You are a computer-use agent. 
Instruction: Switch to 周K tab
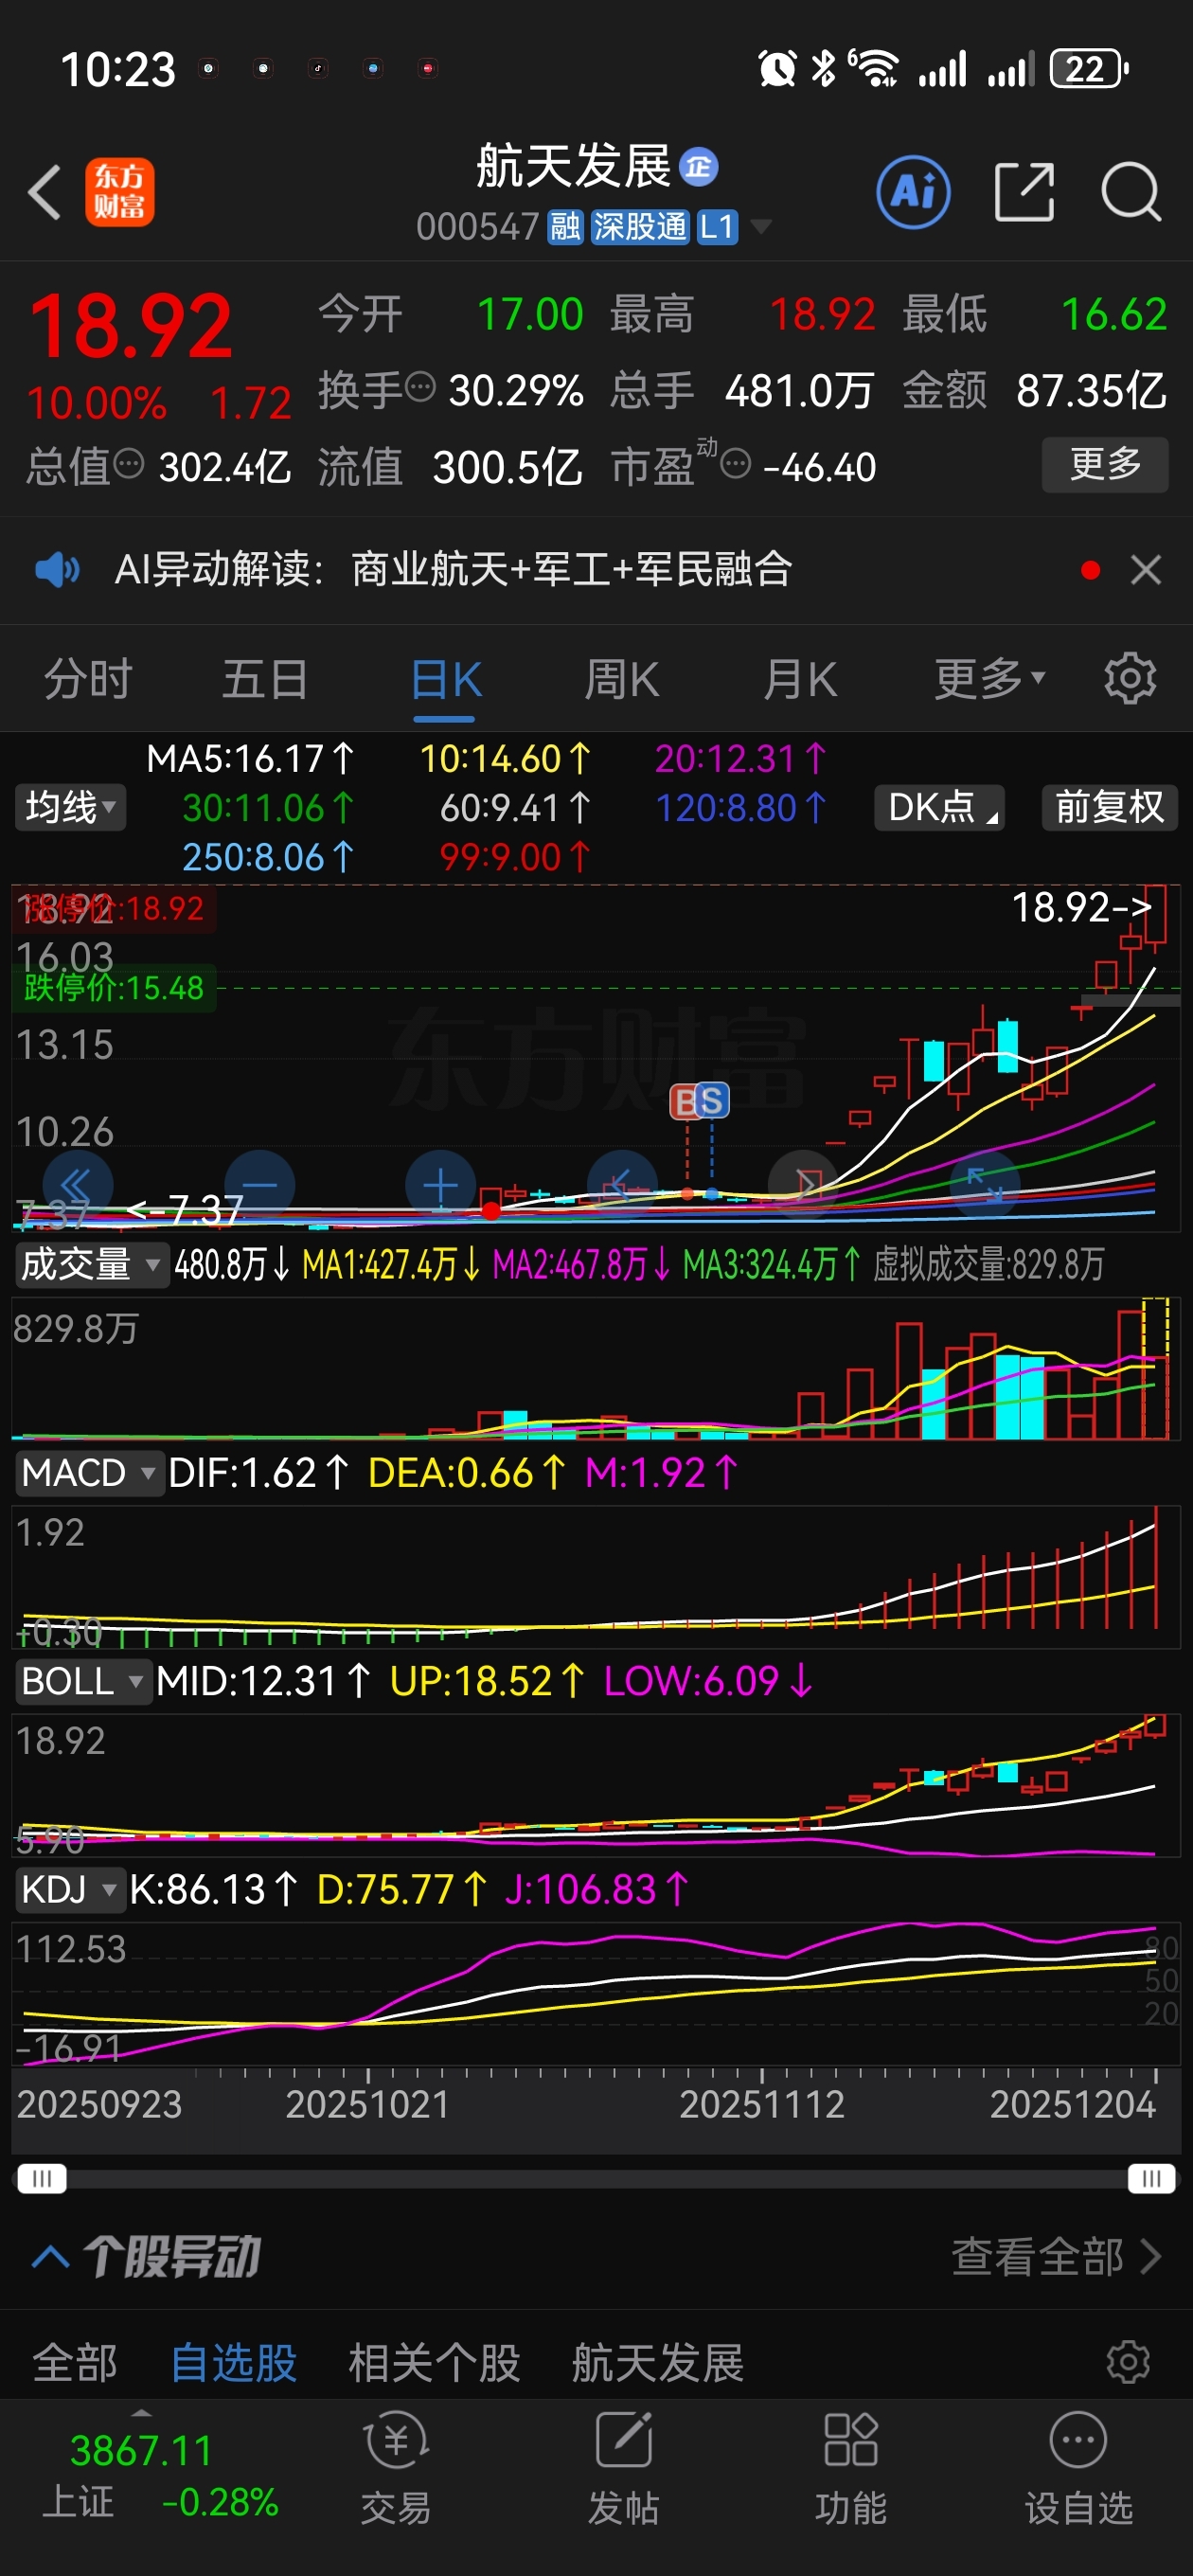click(621, 679)
